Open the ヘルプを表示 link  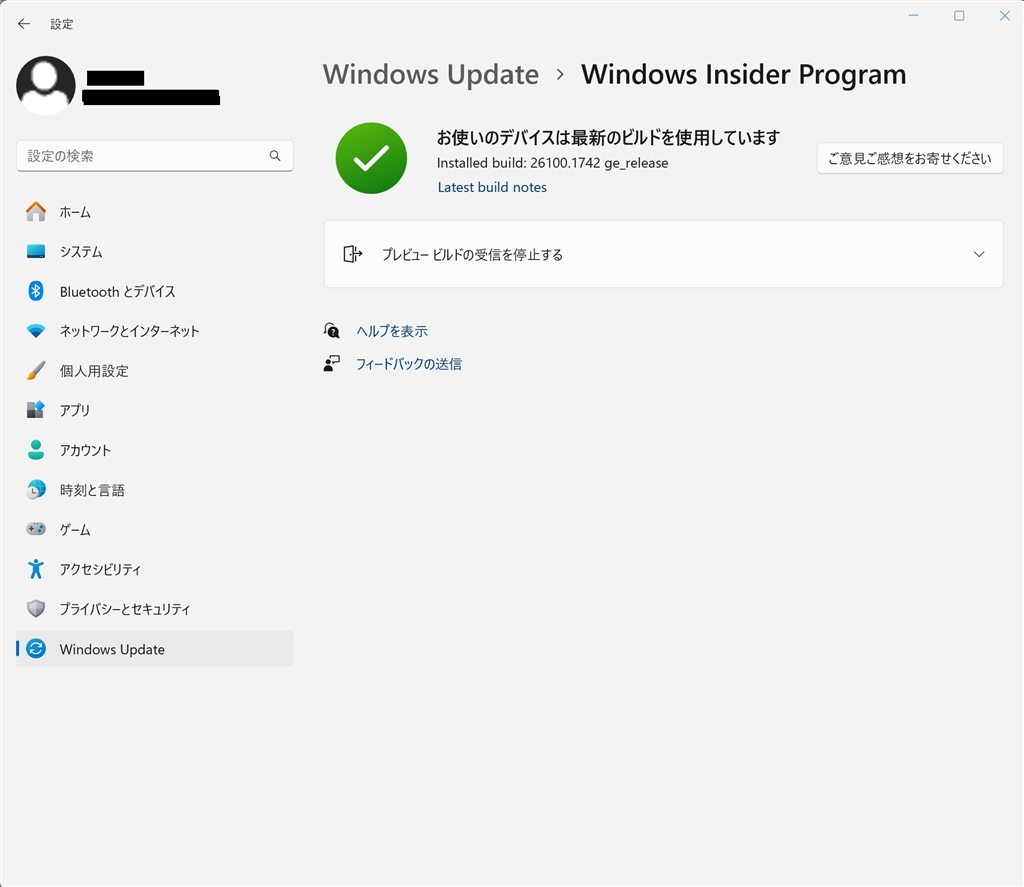coord(392,331)
